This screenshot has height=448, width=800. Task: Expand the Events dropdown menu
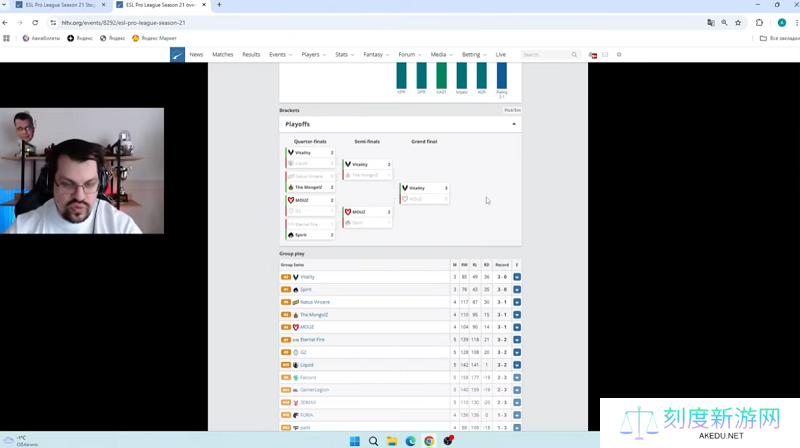(x=281, y=55)
